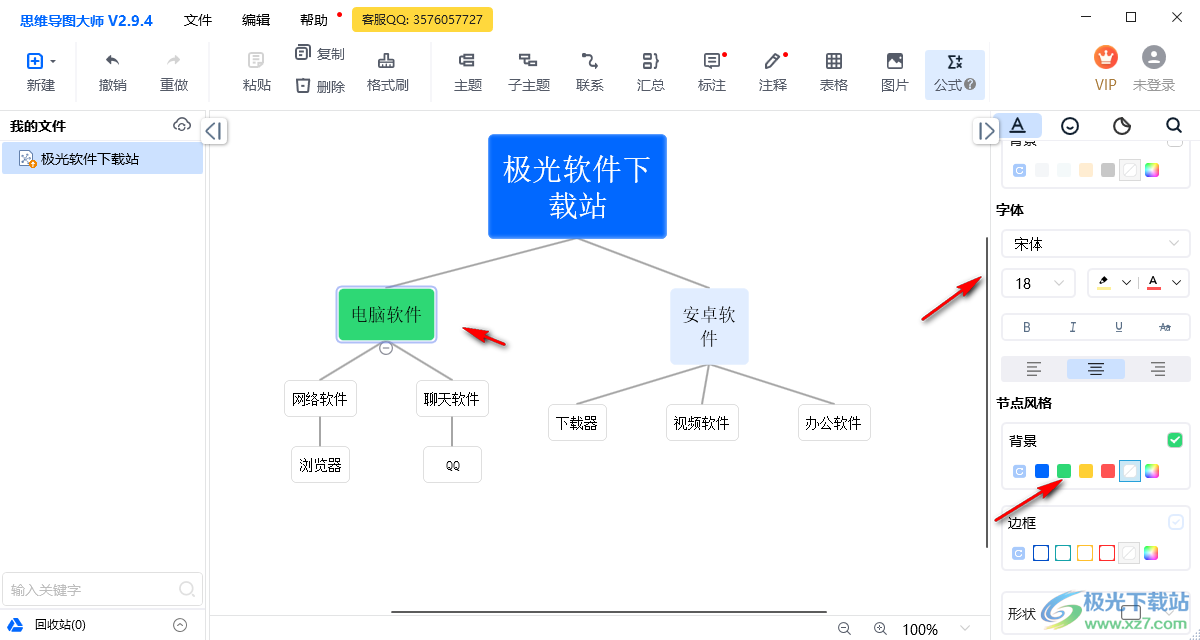Screen dimensions: 1200x640
Task: Select the 安卓软件 node
Action: (709, 326)
